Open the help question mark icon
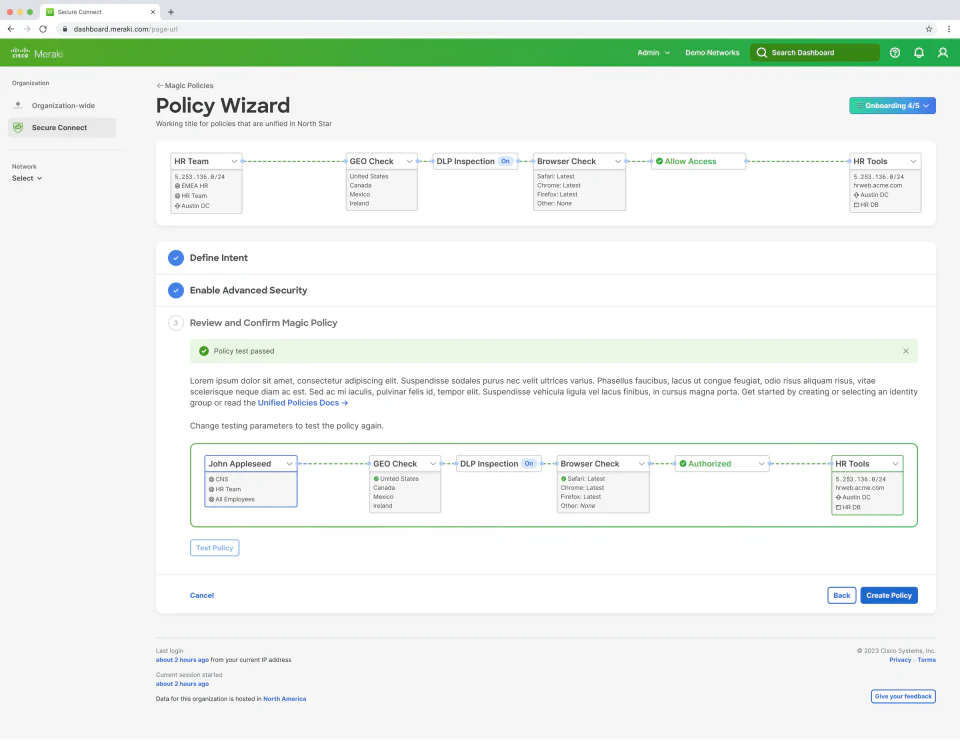The height and width of the screenshot is (754, 960). [x=894, y=53]
